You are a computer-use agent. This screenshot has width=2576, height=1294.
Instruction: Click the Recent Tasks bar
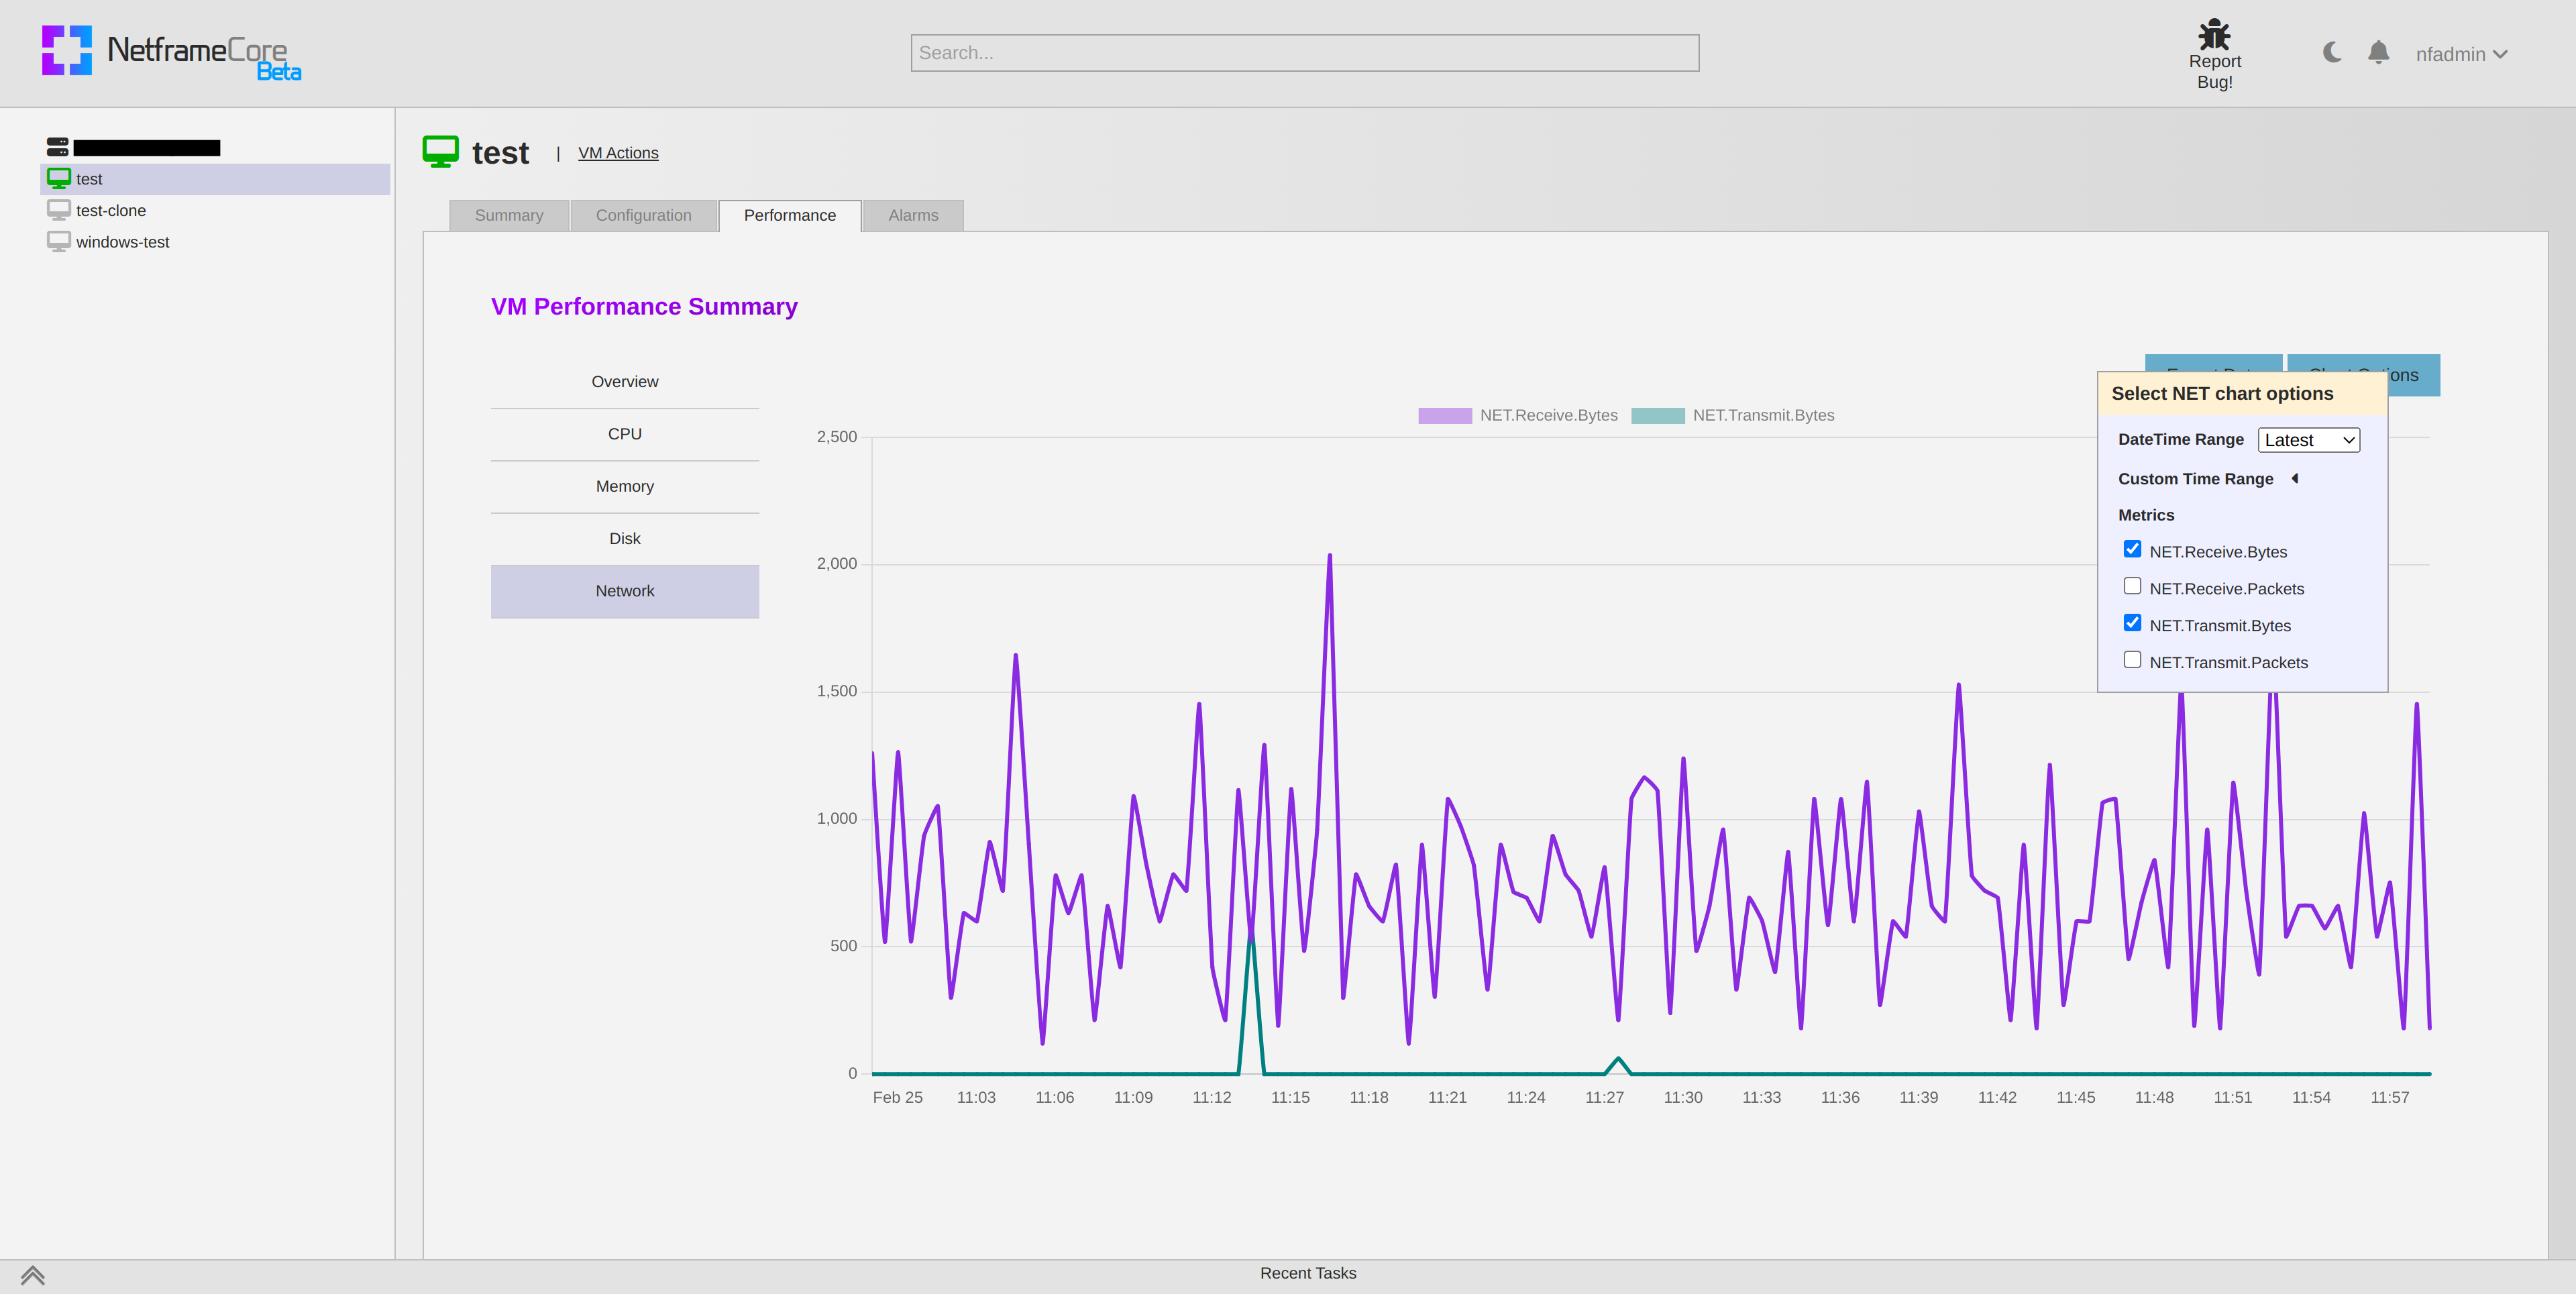[1308, 1273]
